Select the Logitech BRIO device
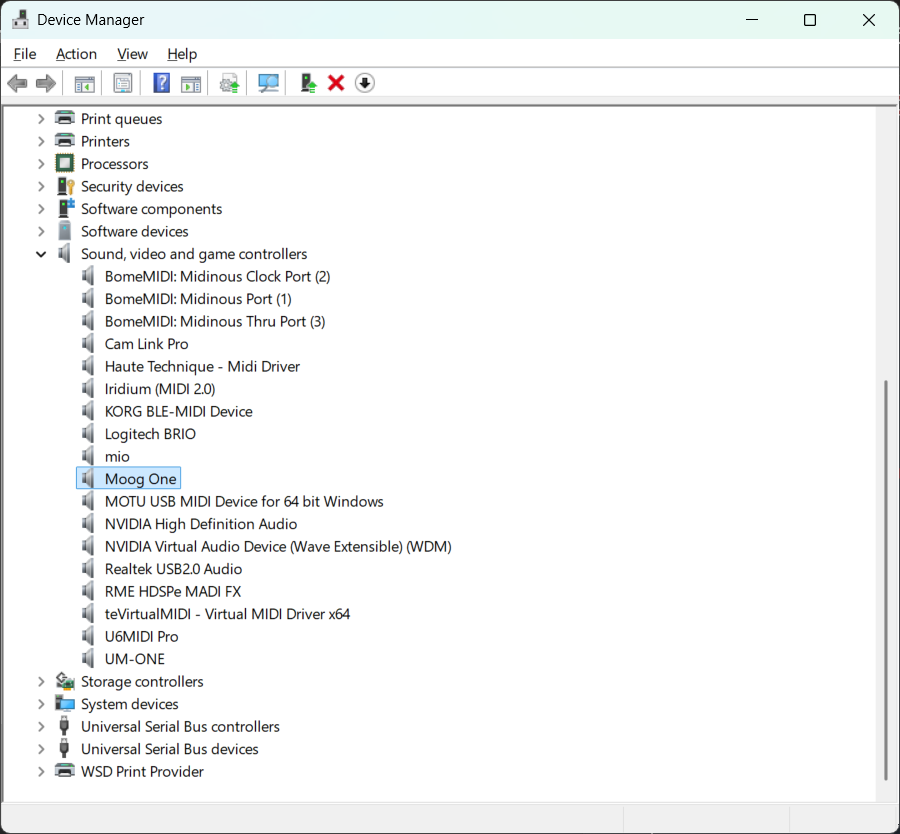 pos(150,434)
